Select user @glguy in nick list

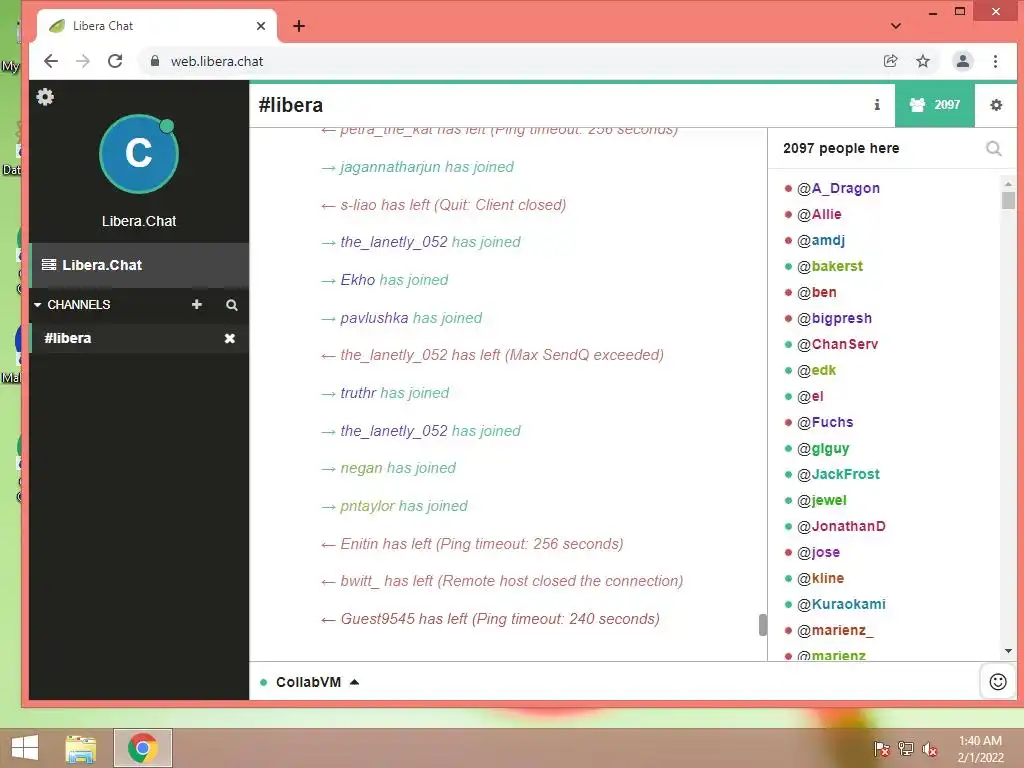point(823,448)
